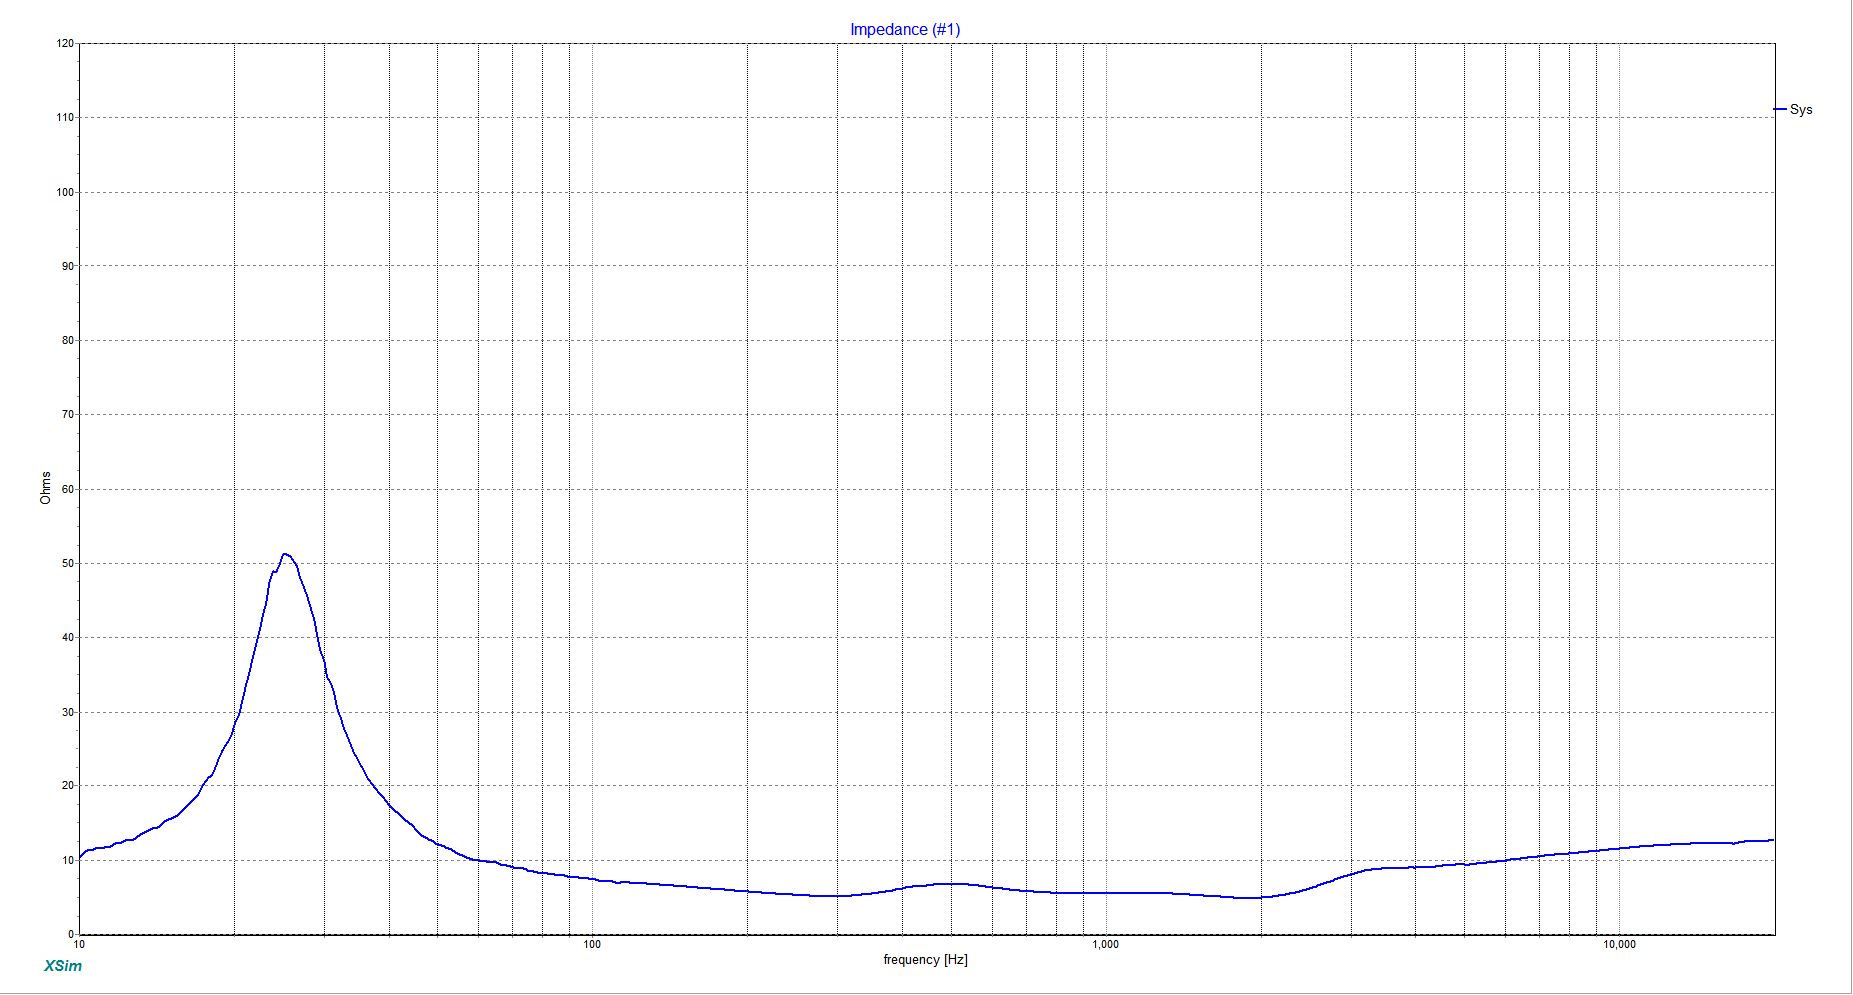Click the '70' value on the Ohms axis
1853x995 pixels.
[x=68, y=415]
